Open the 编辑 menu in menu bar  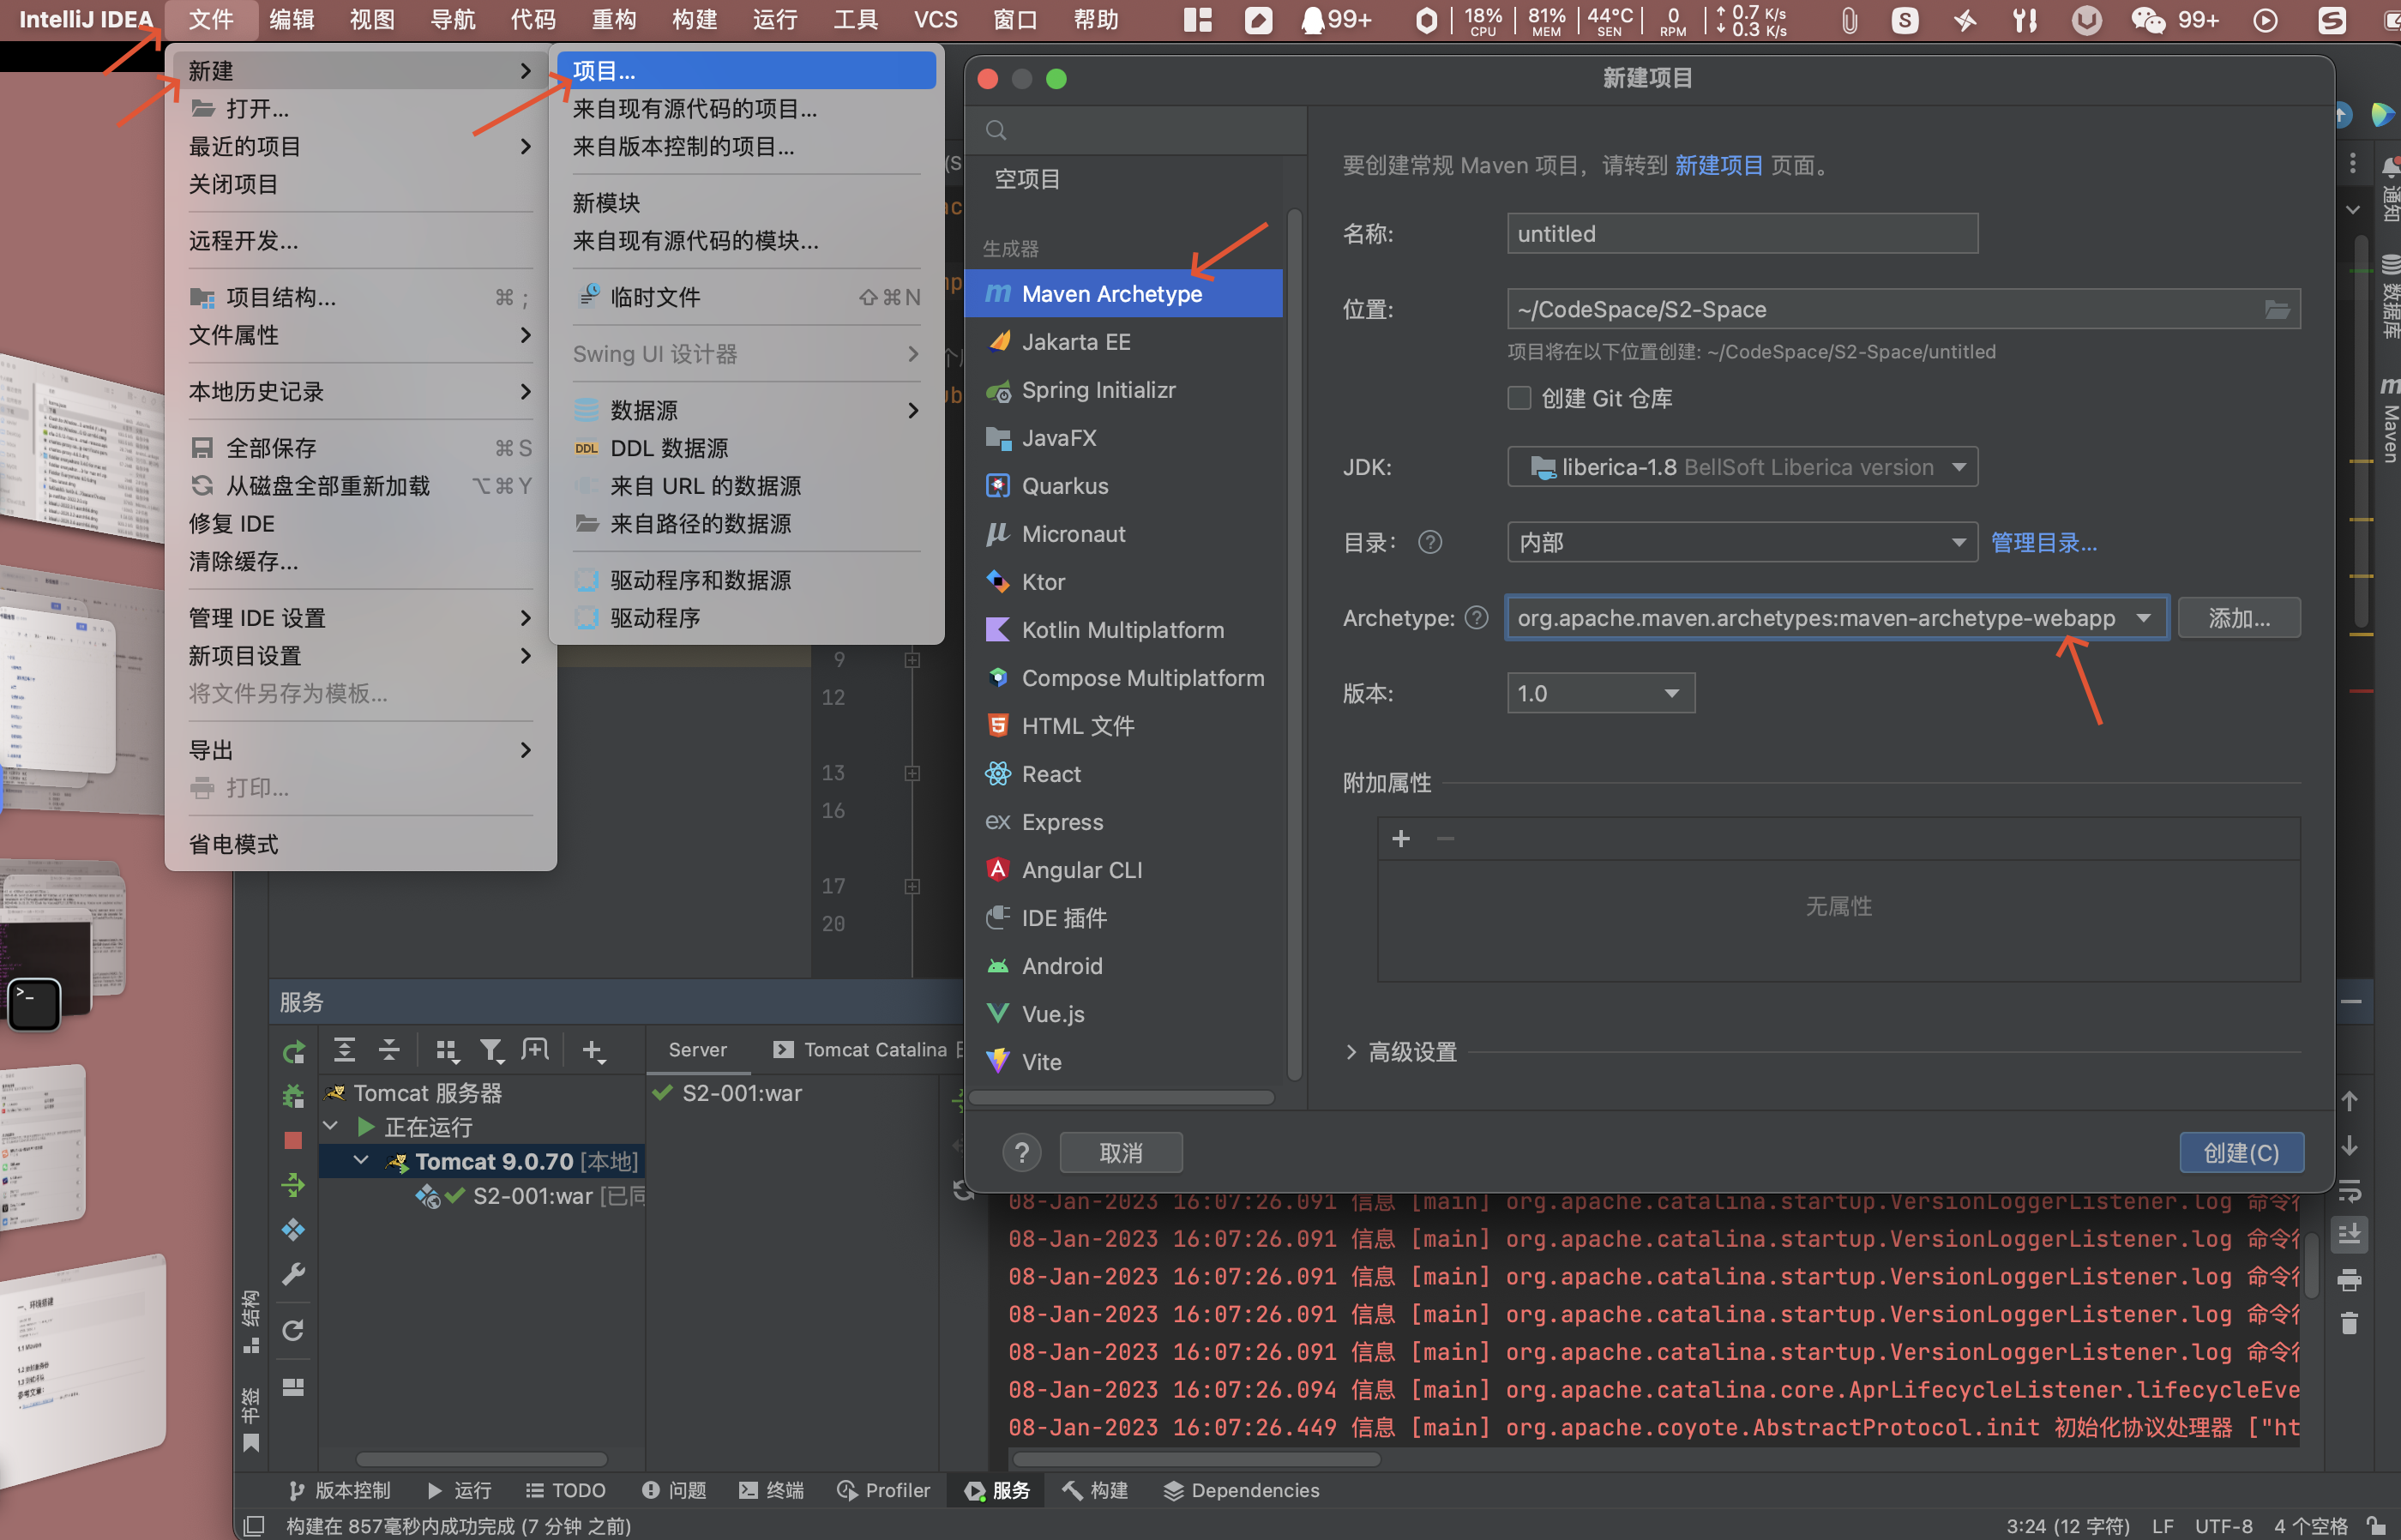pos(292,20)
